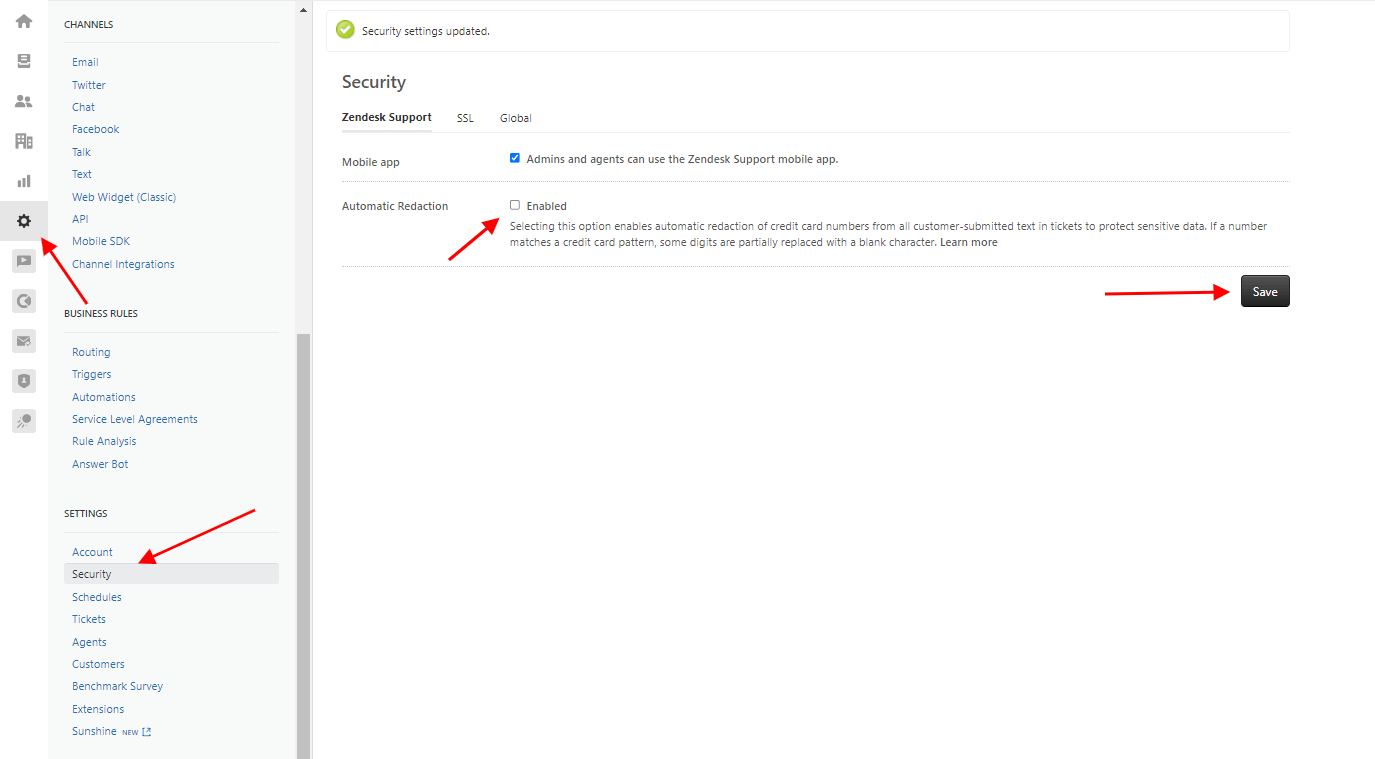Open the Twitter channel settings
Screen dimensions: 1375x759
89,85
